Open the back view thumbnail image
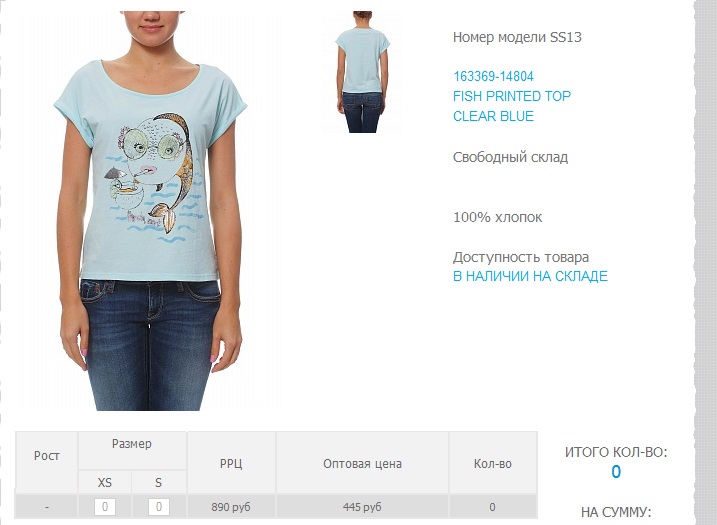Viewport: 717px width, 525px height. coord(363,72)
